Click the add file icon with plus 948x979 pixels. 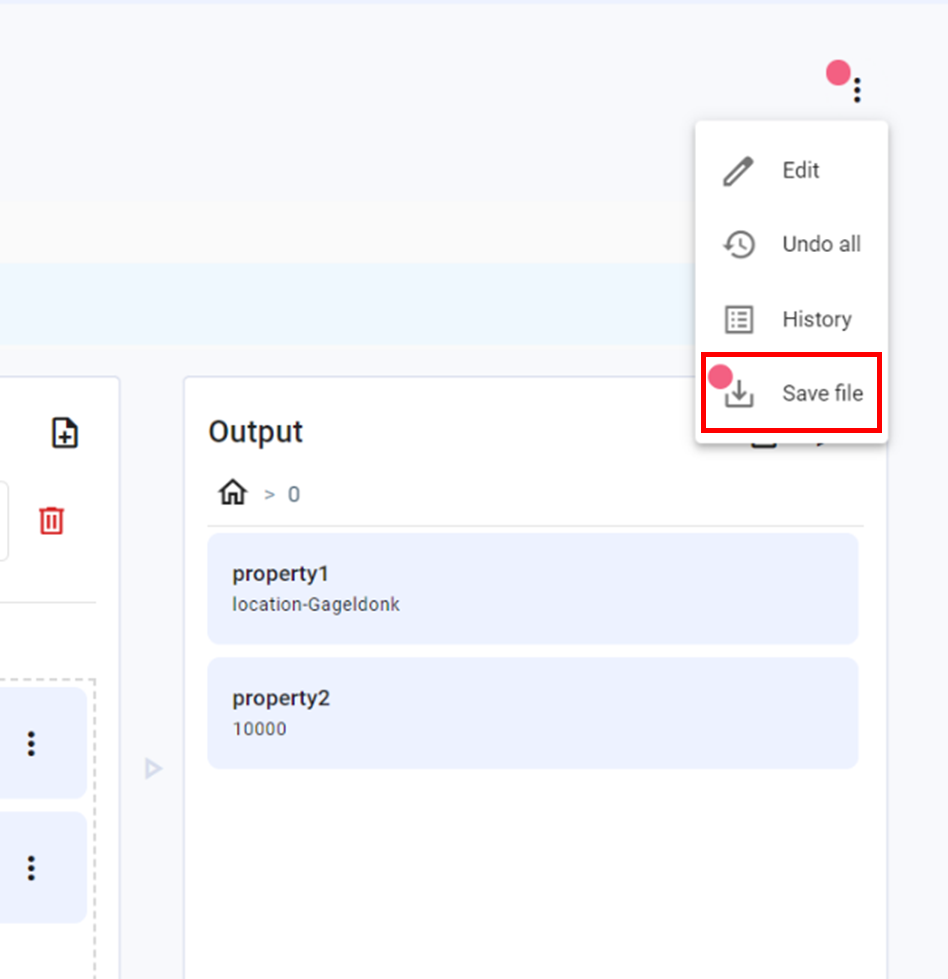coord(65,433)
